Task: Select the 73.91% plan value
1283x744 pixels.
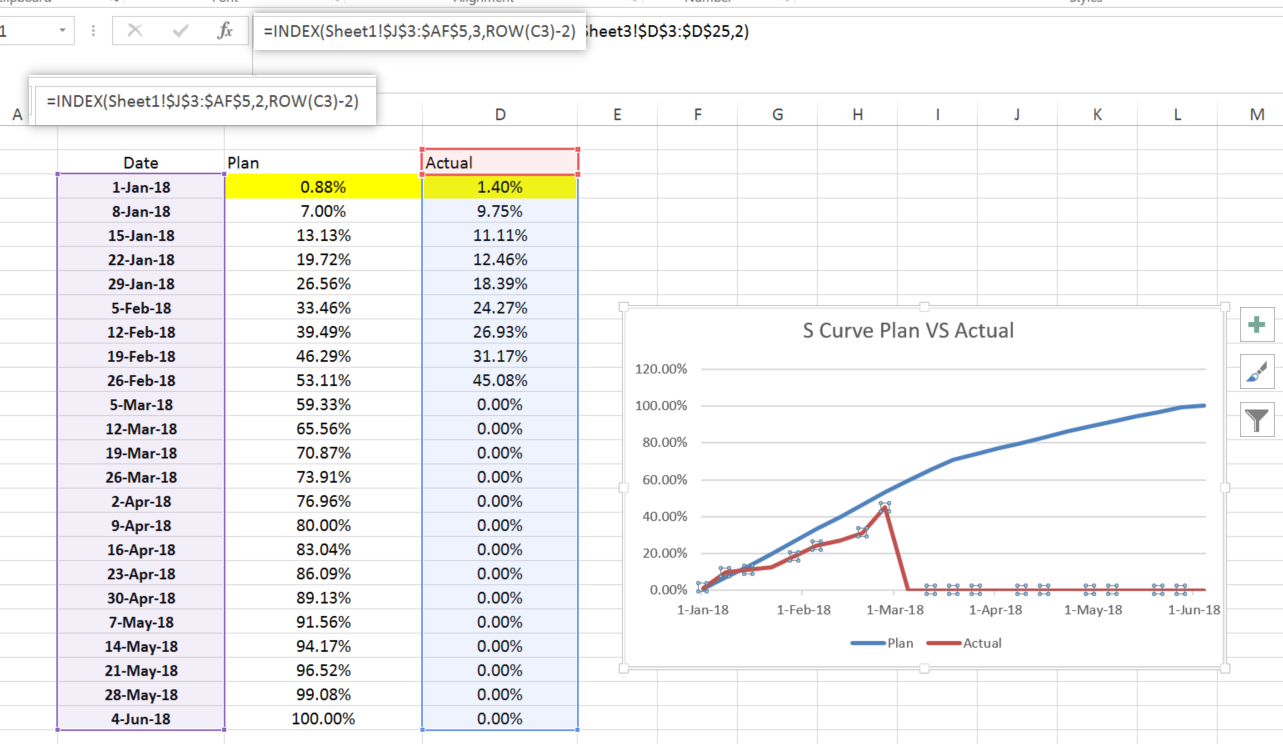Action: pyautogui.click(x=324, y=477)
